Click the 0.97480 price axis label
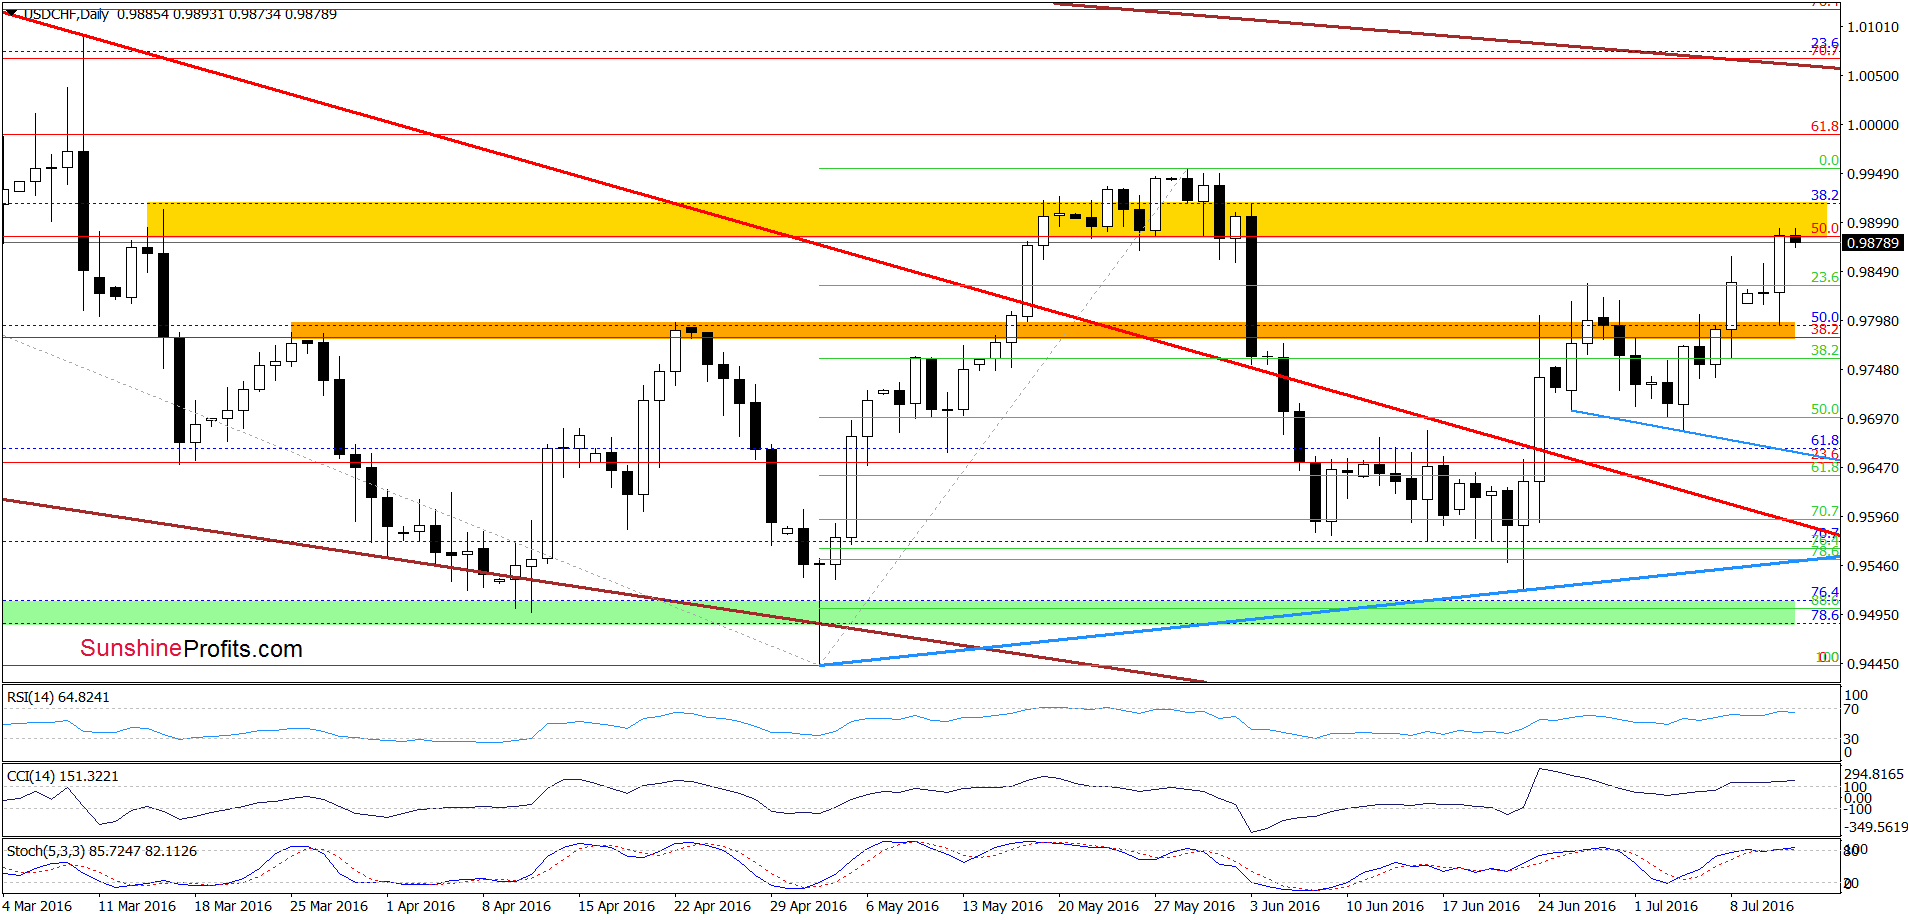 tap(1872, 370)
